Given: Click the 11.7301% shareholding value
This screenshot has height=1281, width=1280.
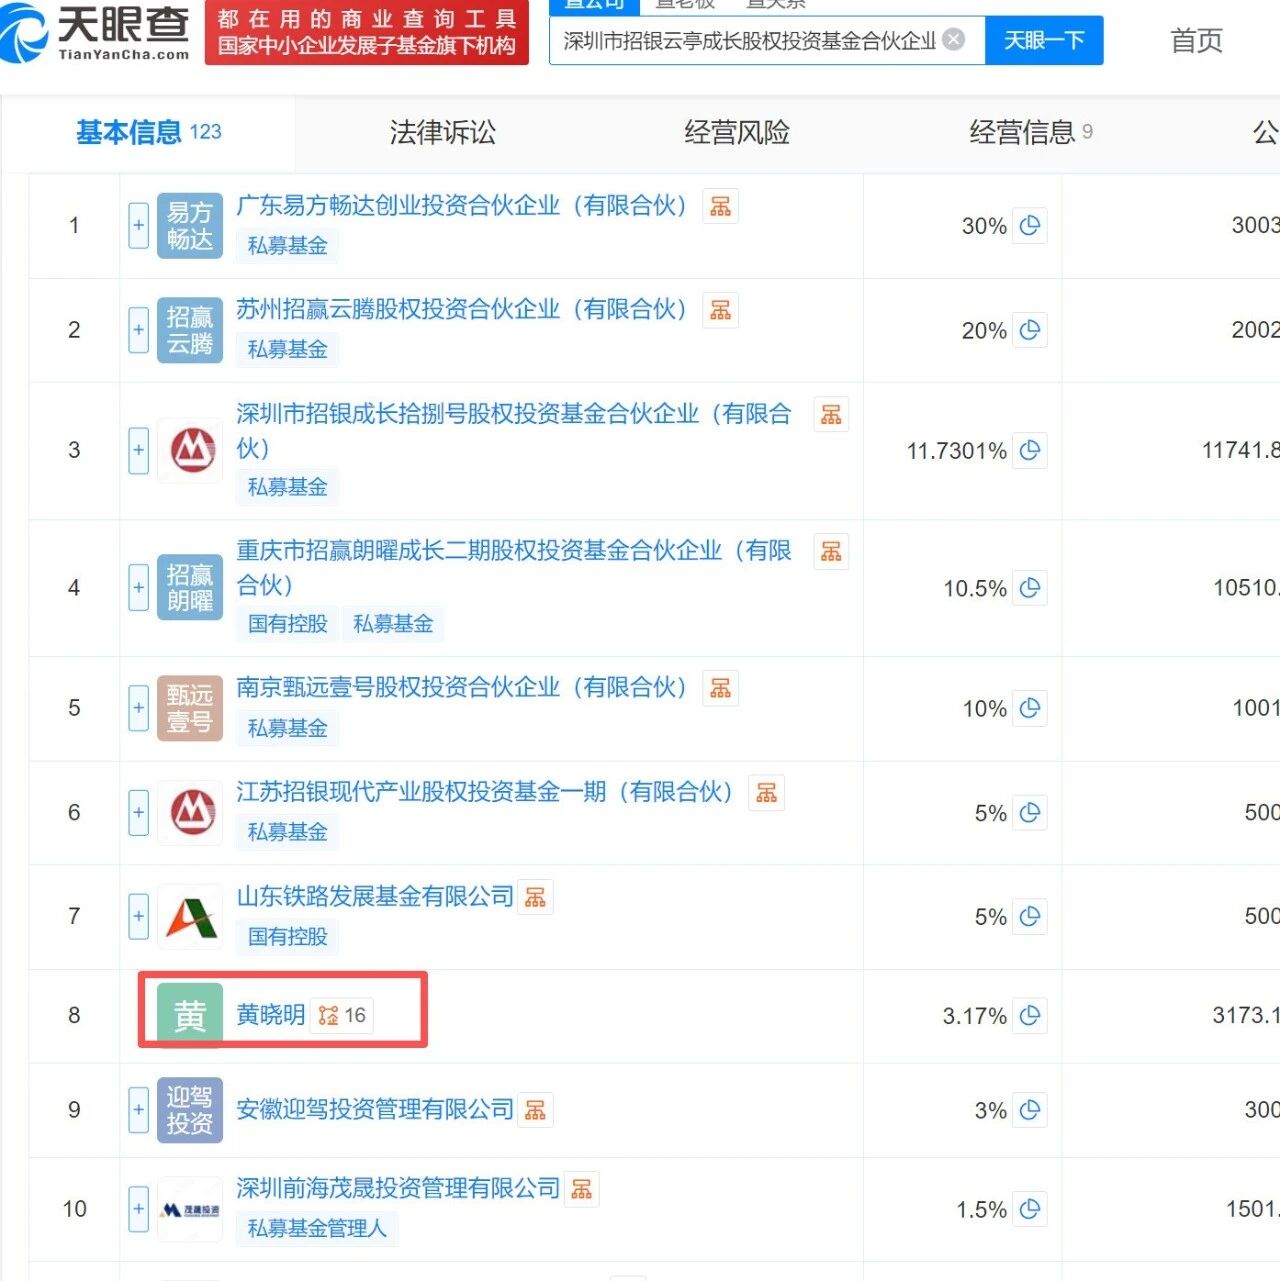Looking at the screenshot, I should [956, 452].
